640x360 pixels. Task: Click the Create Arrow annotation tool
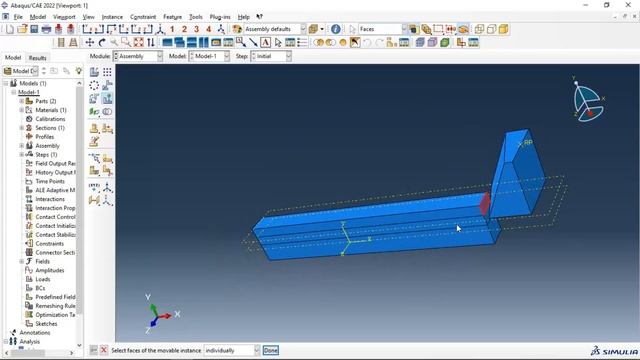point(253,42)
